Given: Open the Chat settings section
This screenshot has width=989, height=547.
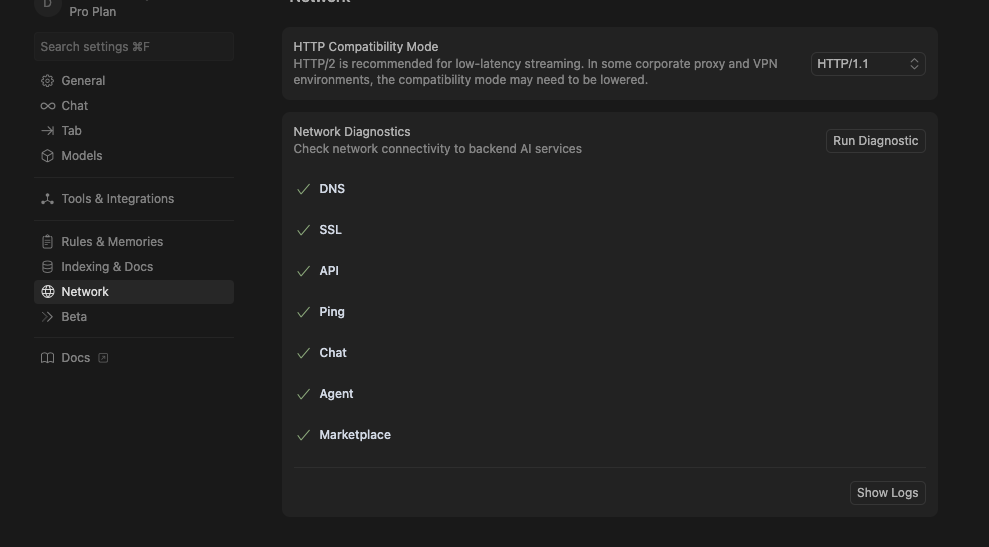Looking at the screenshot, I should pyautogui.click(x=75, y=106).
